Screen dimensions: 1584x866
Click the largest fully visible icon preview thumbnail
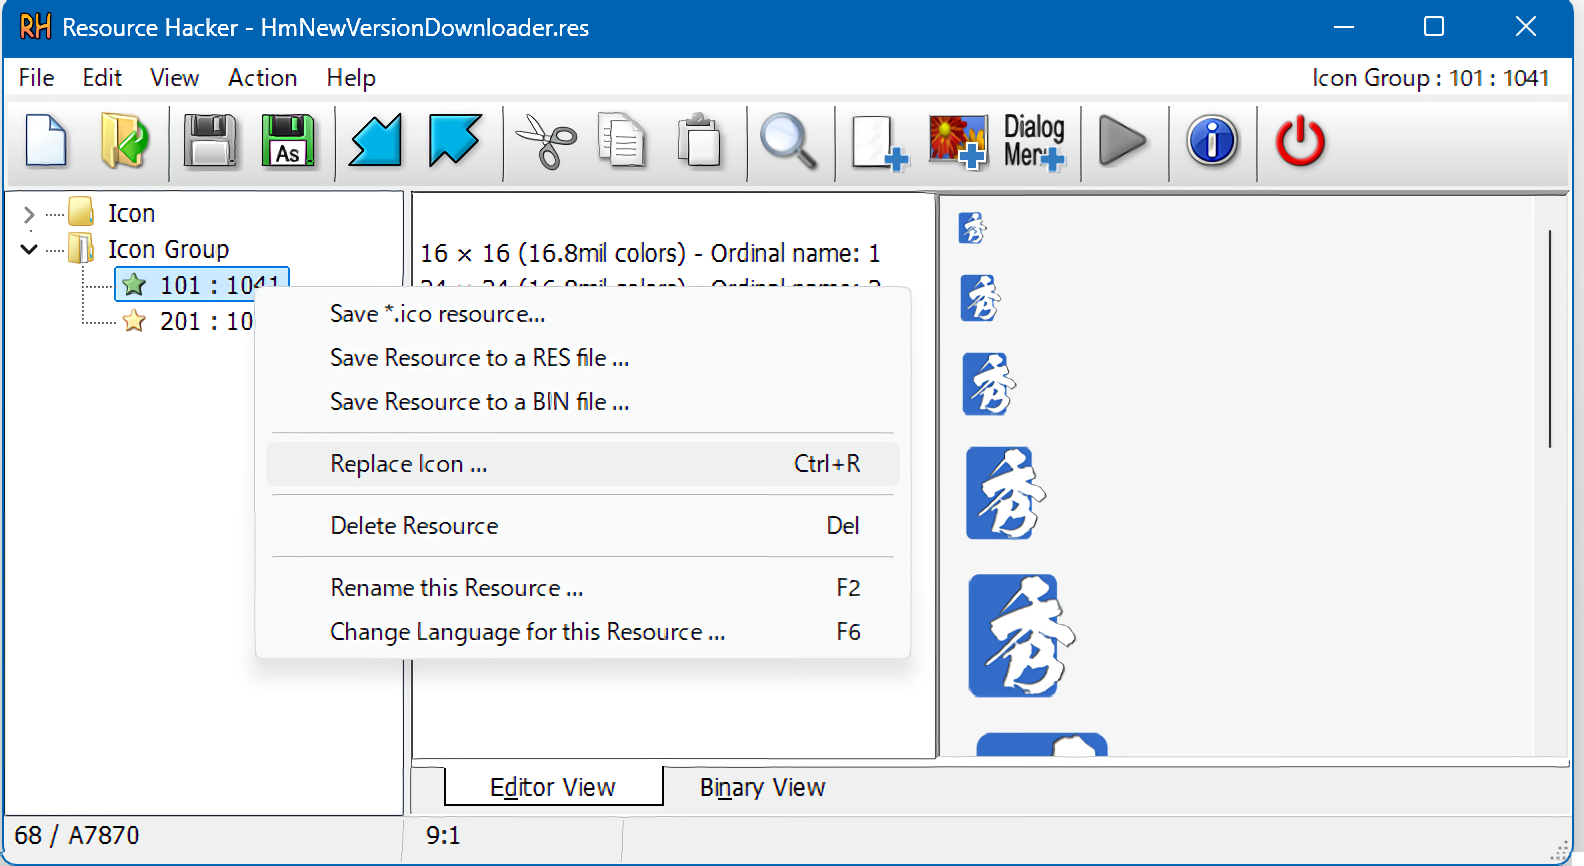click(x=1020, y=636)
